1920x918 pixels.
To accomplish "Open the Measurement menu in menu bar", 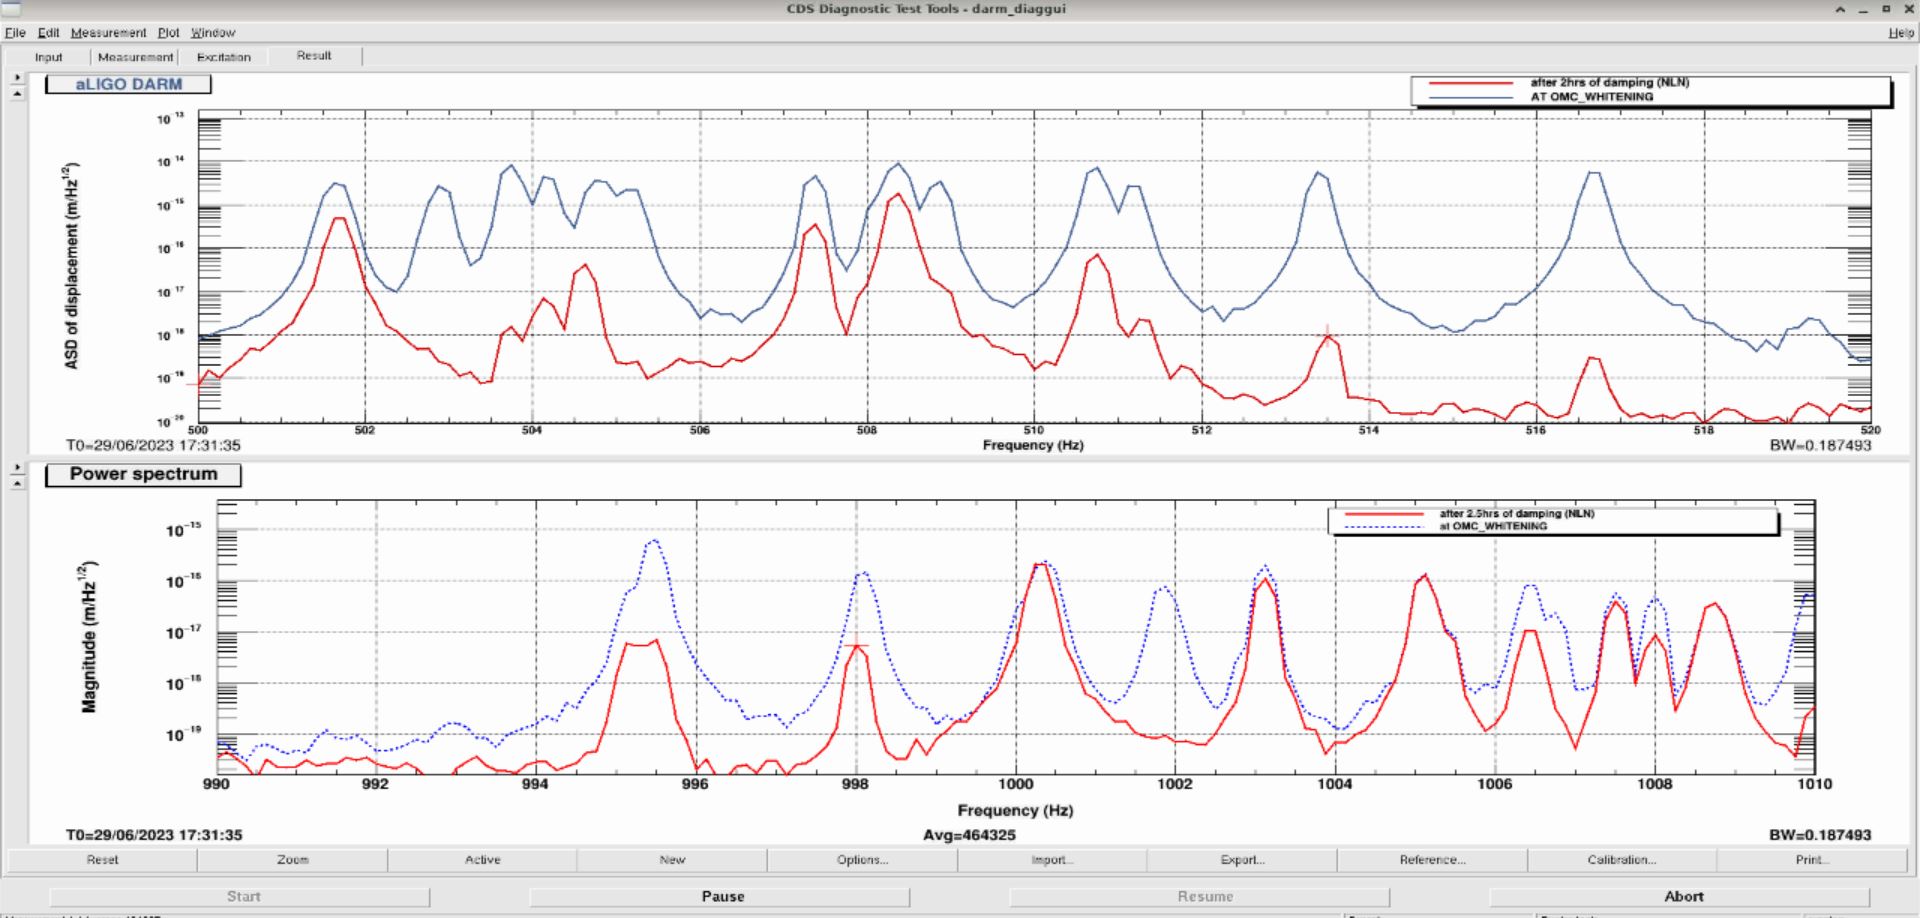I will pos(108,33).
